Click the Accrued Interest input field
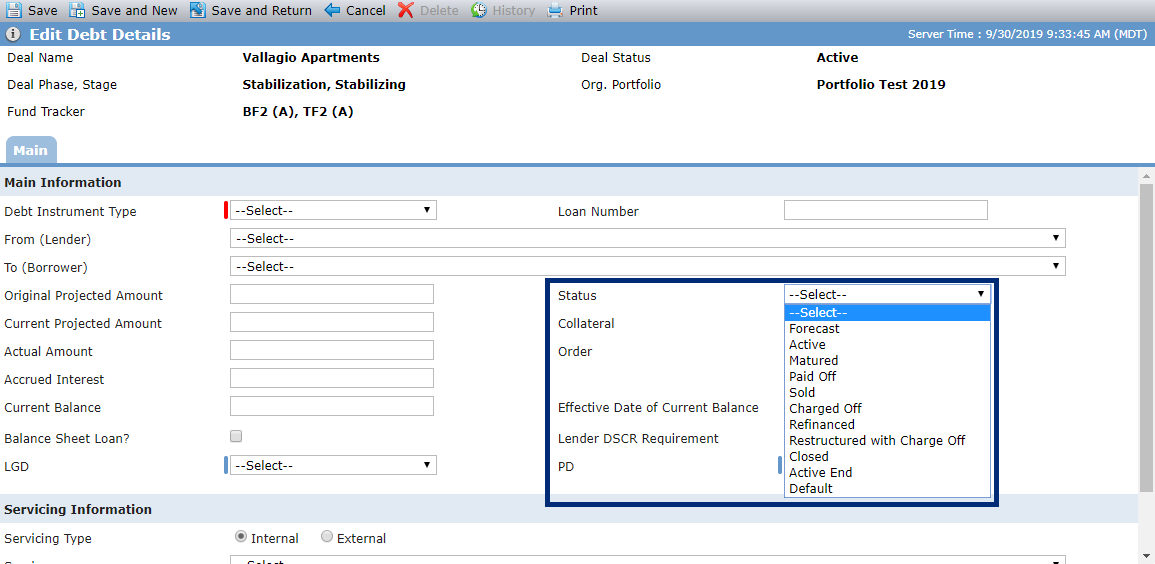 331,378
